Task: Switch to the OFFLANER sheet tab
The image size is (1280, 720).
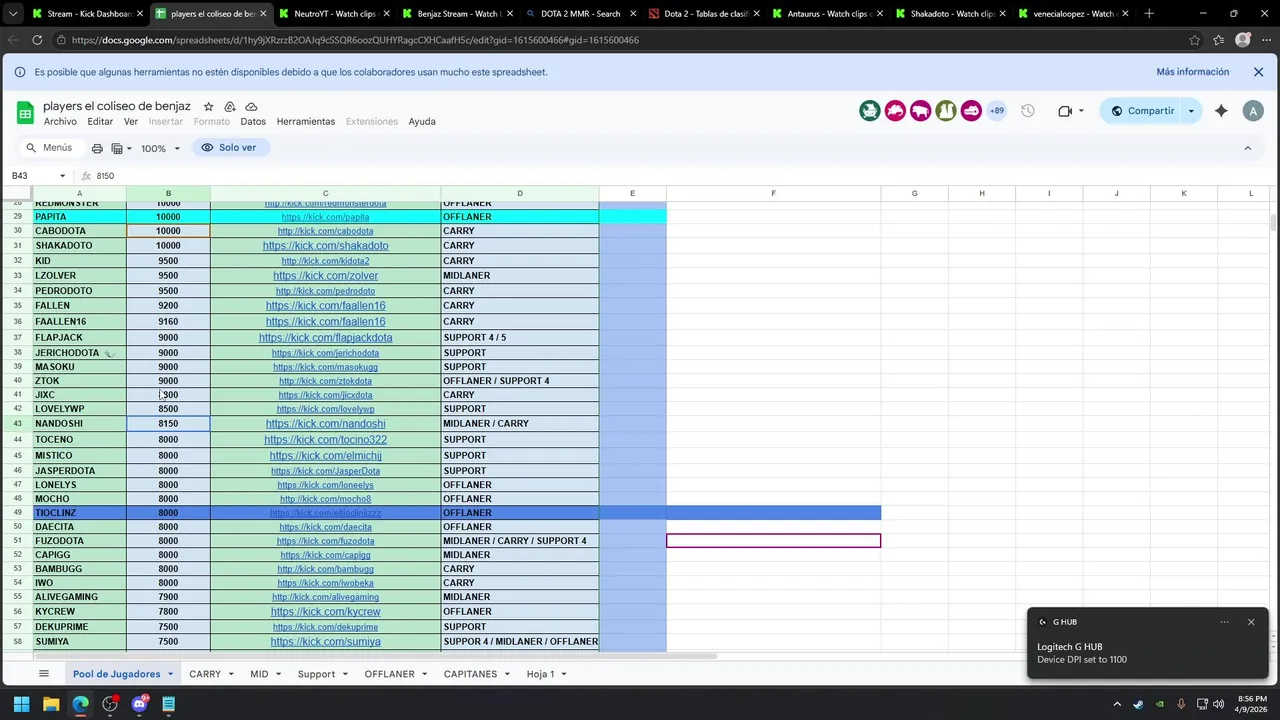Action: click(x=389, y=674)
